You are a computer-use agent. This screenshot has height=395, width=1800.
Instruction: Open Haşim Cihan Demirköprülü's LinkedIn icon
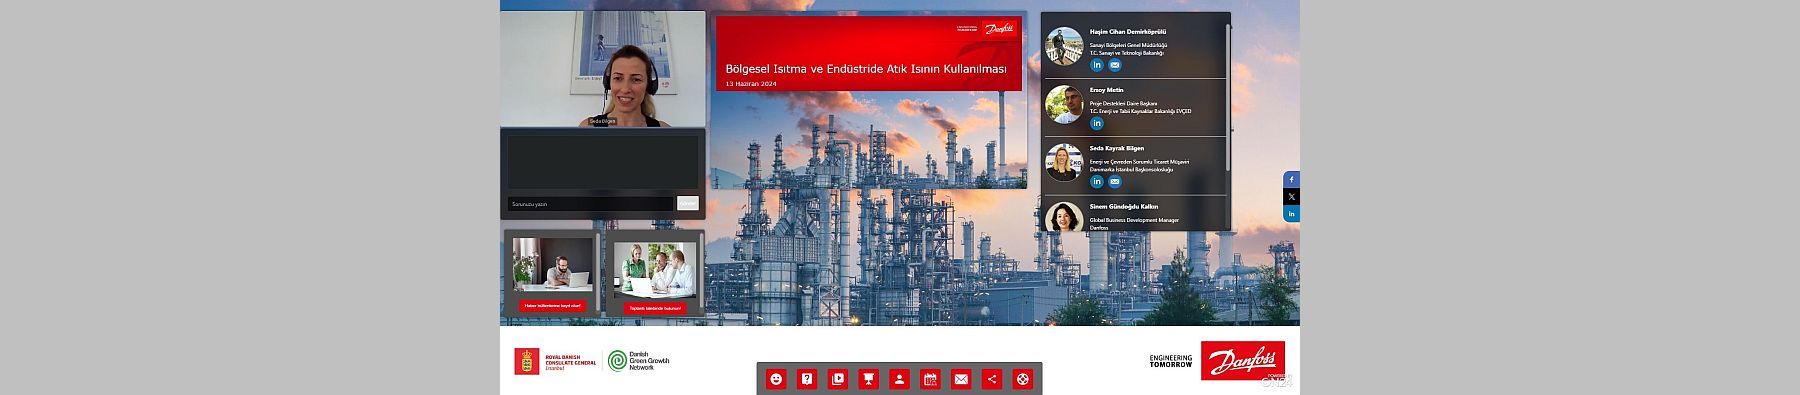coord(1097,65)
